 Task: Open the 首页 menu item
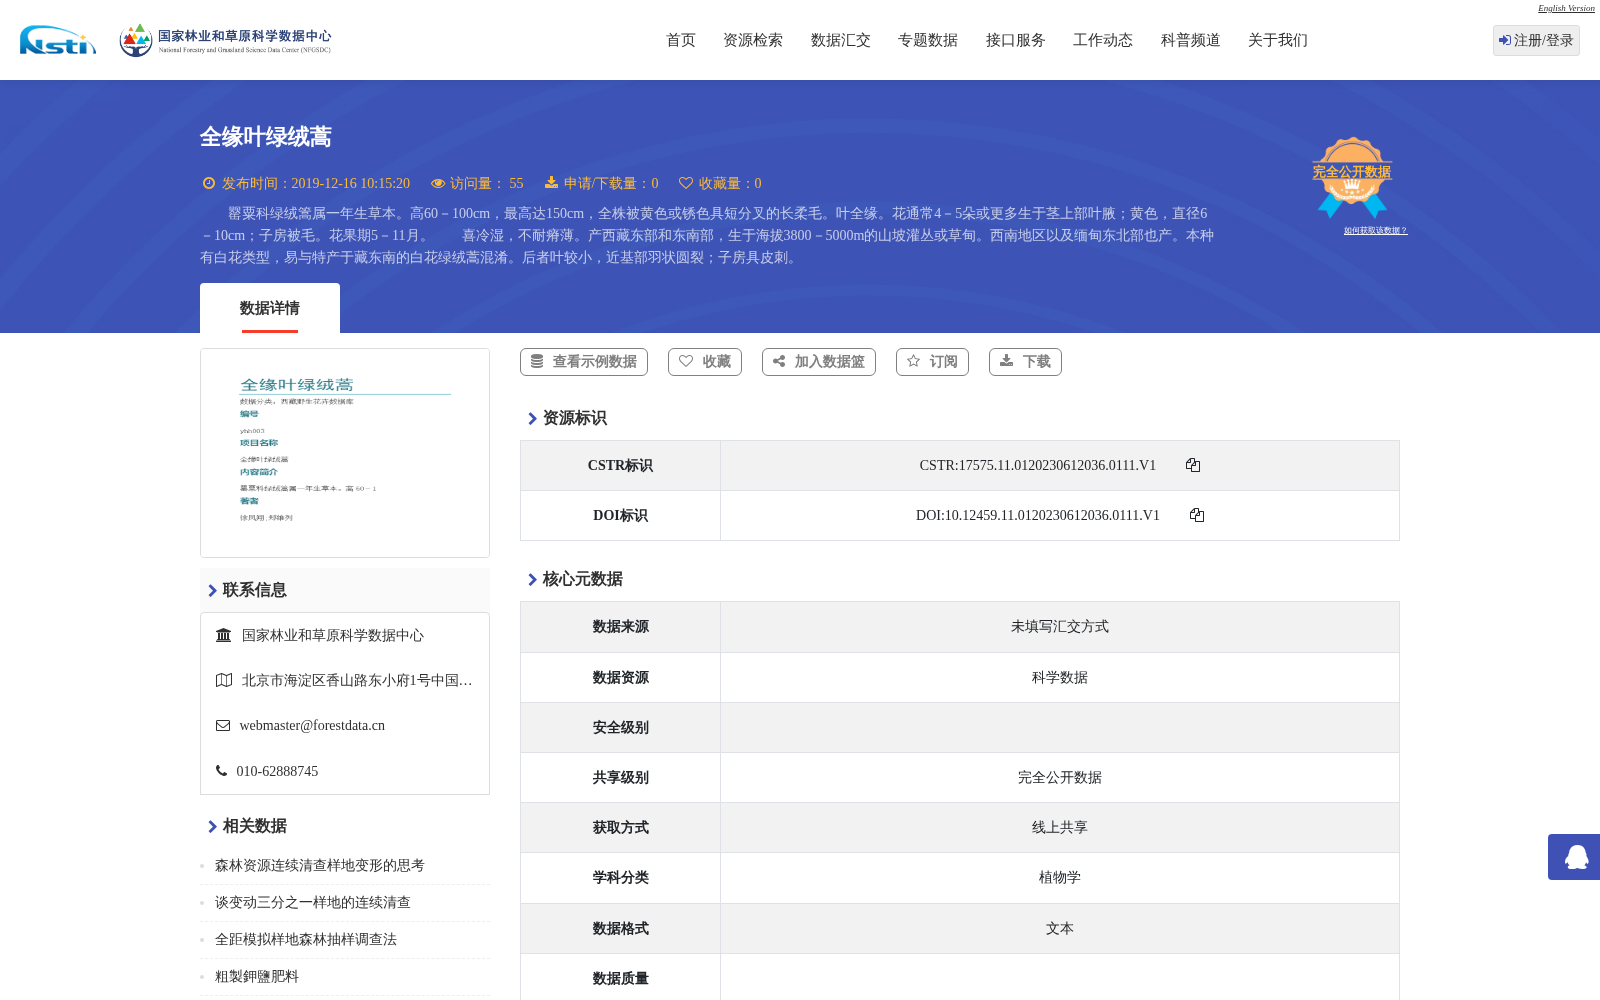[681, 40]
